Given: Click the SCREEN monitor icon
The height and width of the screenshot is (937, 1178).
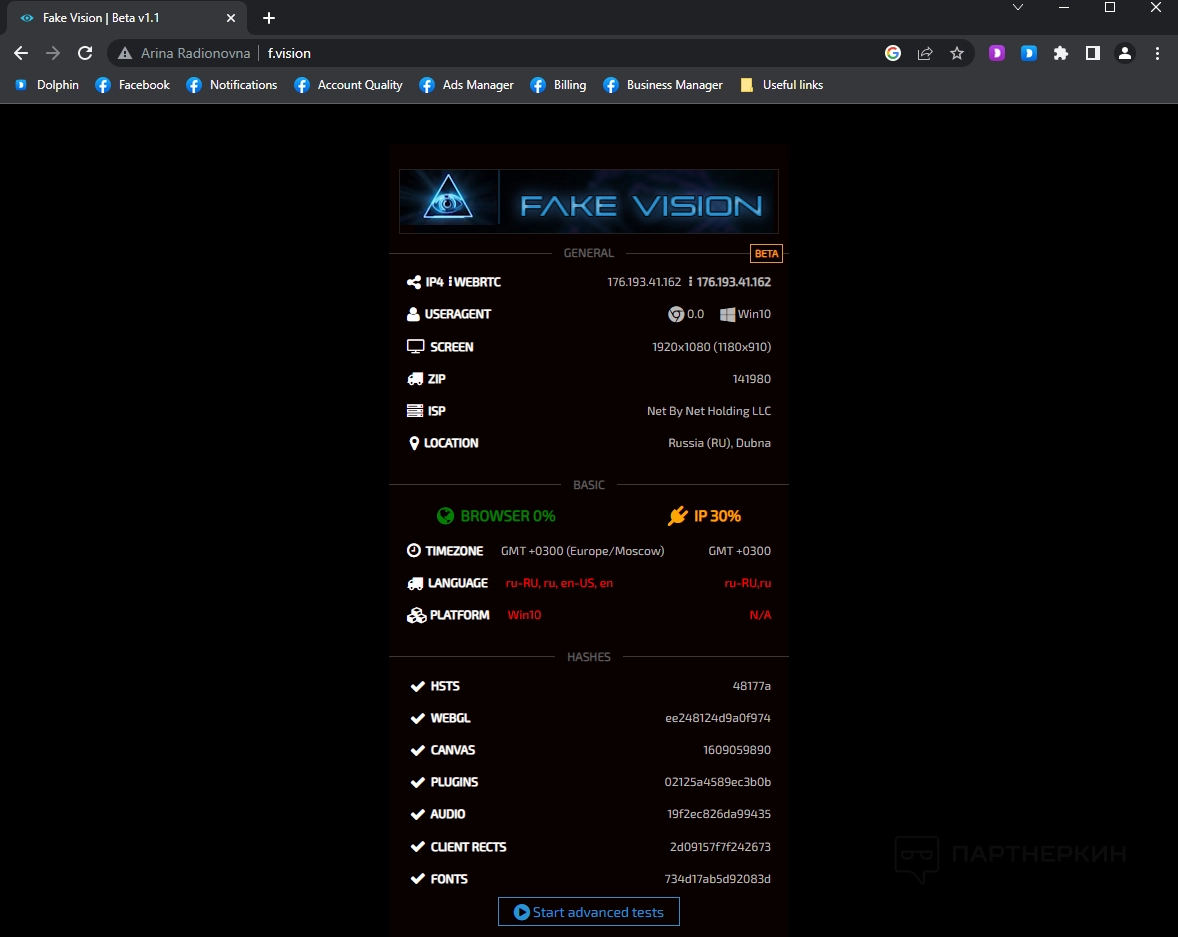Looking at the screenshot, I should (x=415, y=346).
